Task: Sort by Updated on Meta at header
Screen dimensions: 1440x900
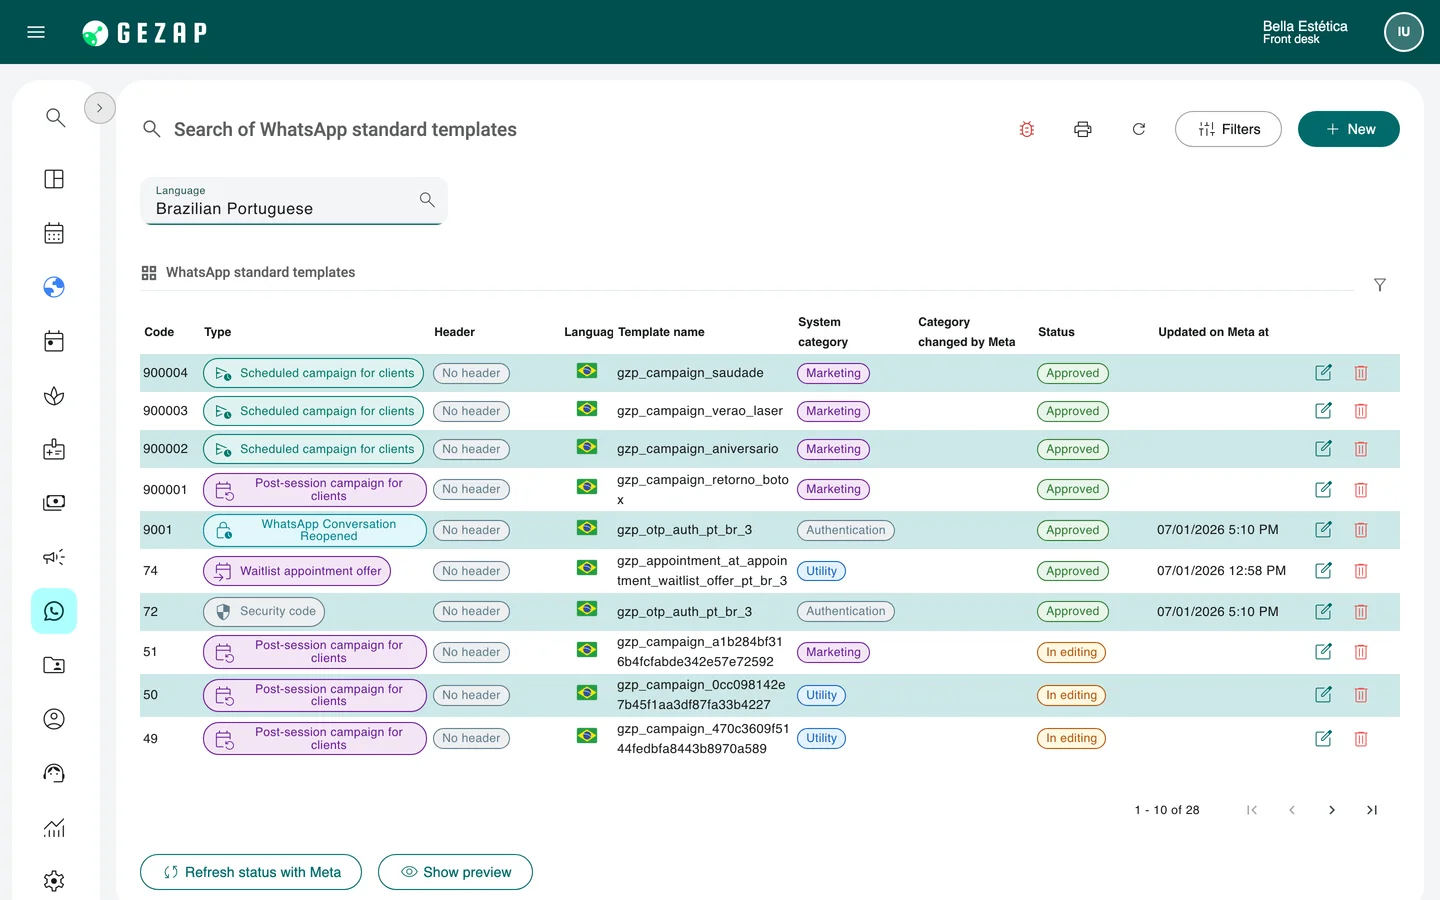Action: [1213, 332]
